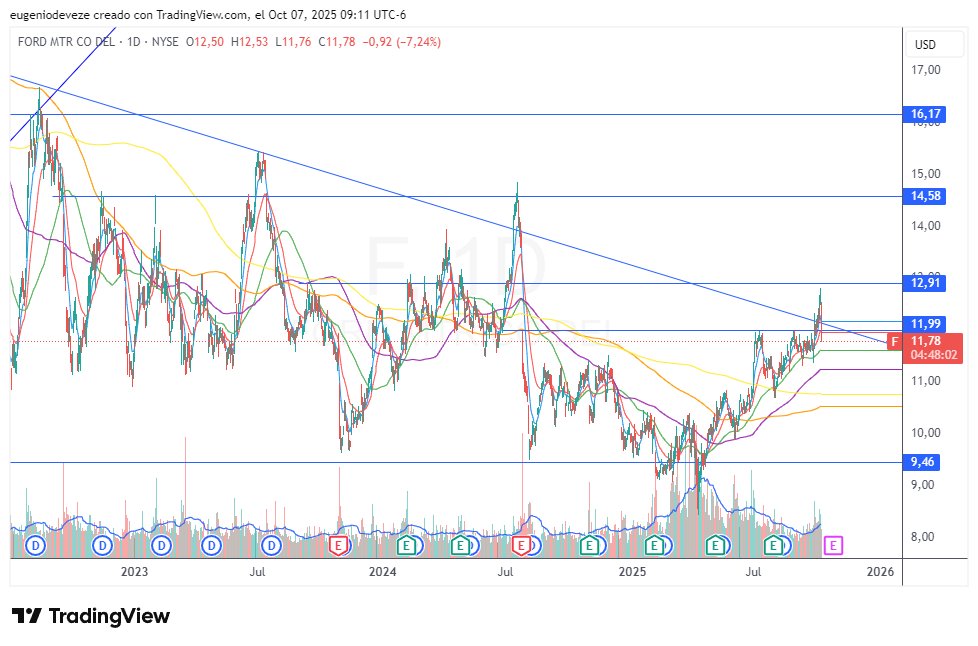Click the 8,00 price axis label

(923, 536)
